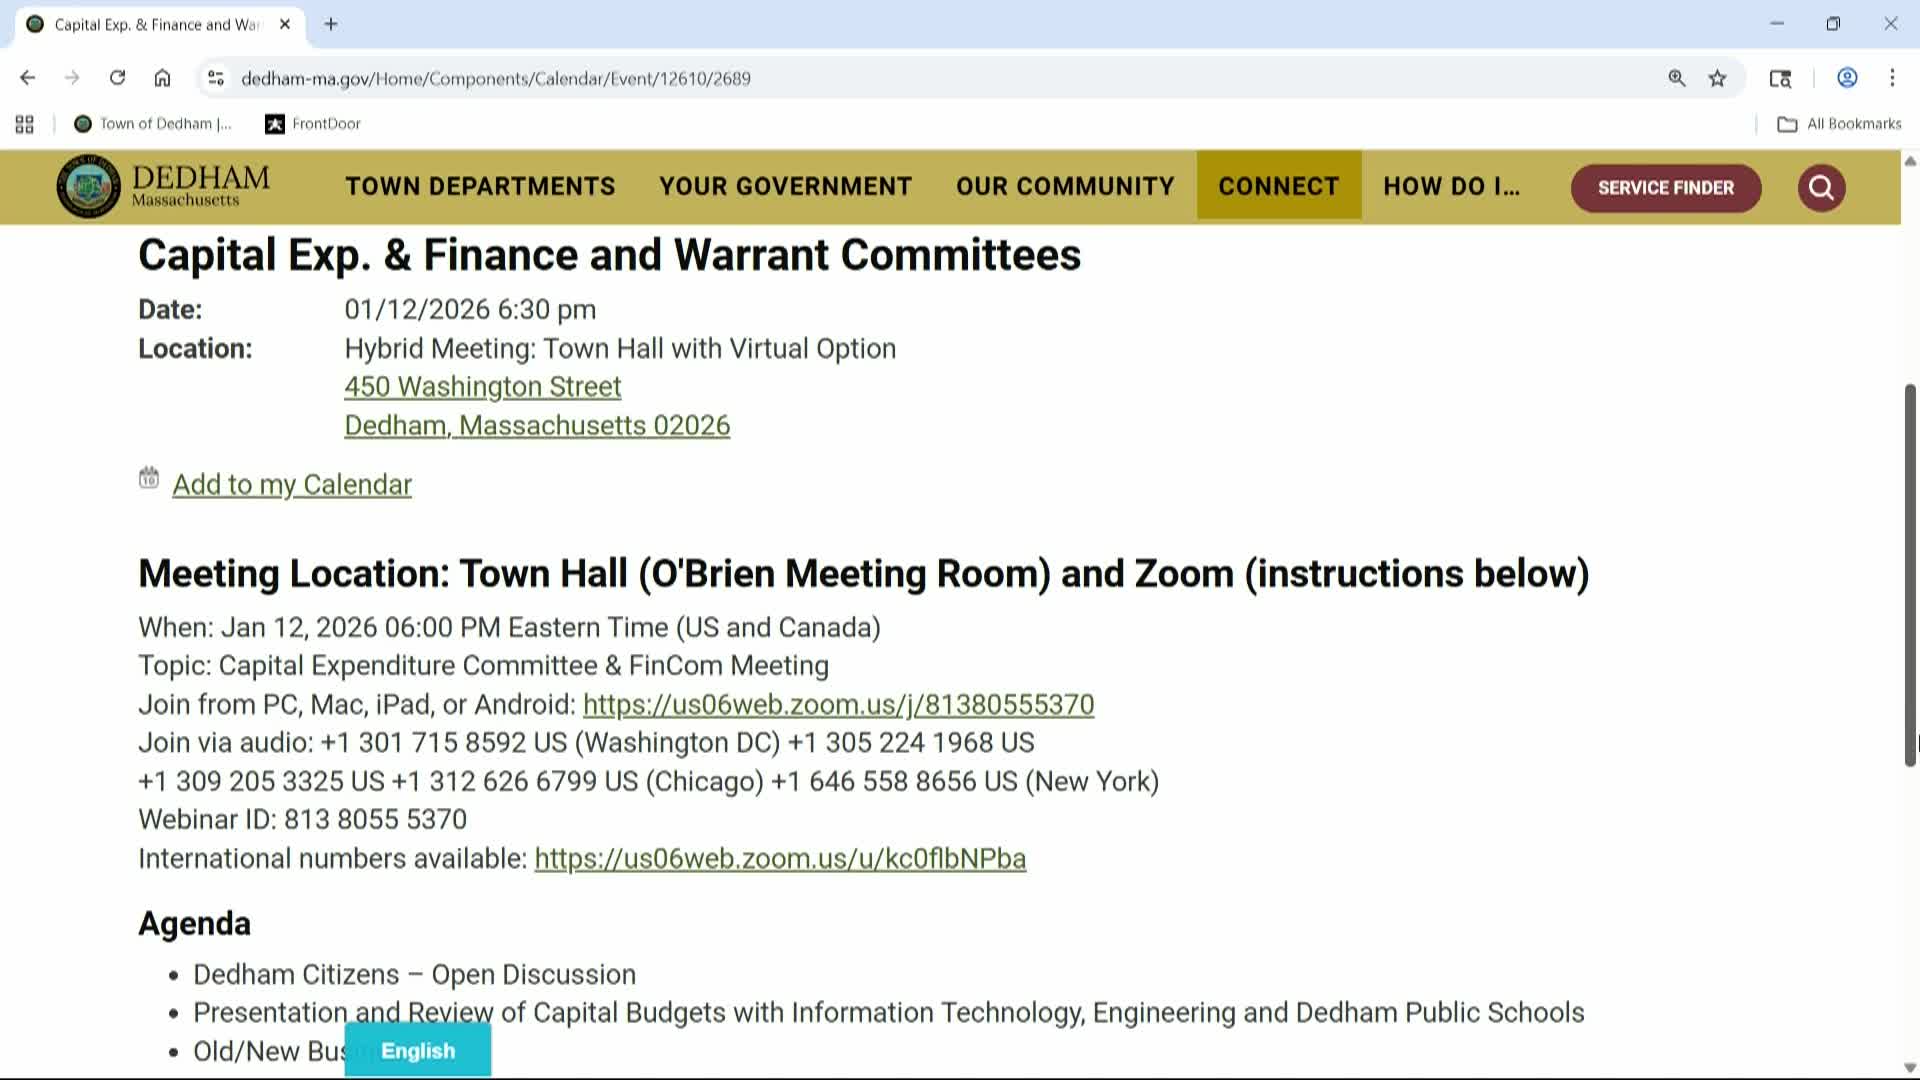The height and width of the screenshot is (1080, 1920).
Task: Select Town Departments in navigation
Action: click(x=480, y=186)
